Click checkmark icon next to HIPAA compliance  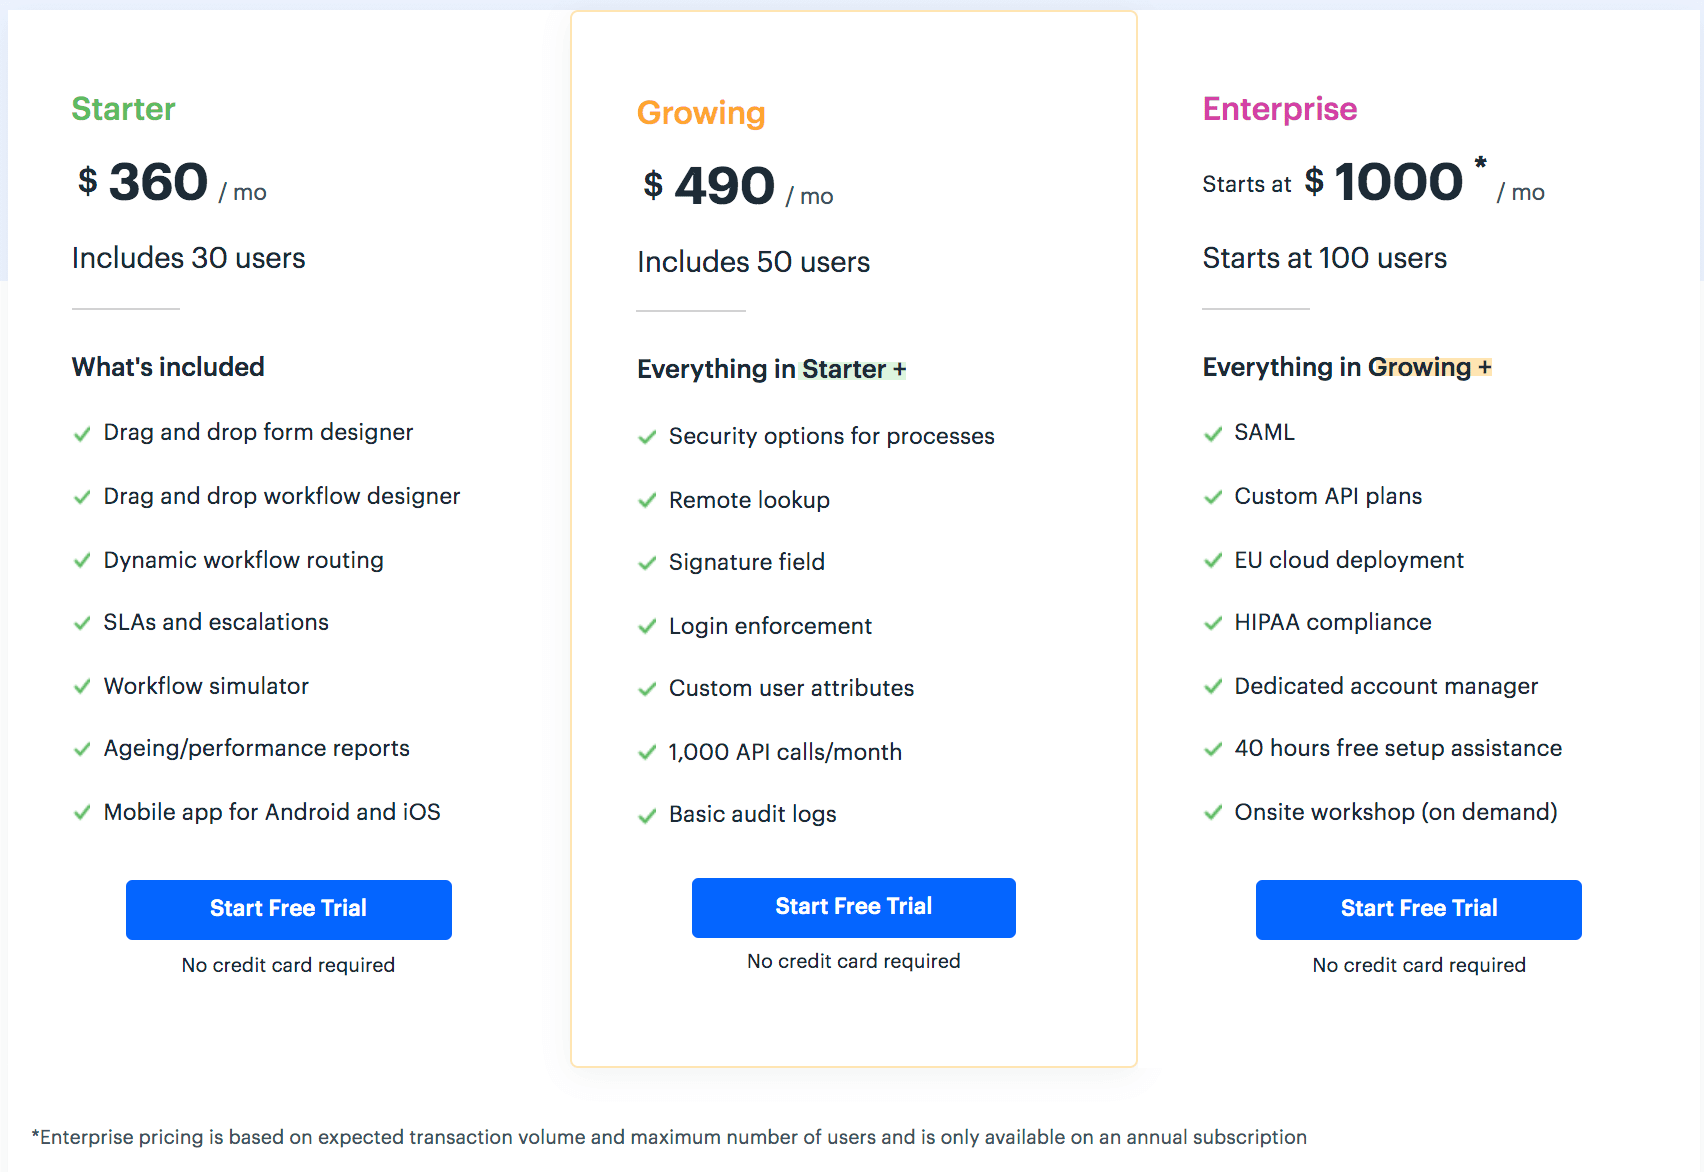pos(1213,624)
